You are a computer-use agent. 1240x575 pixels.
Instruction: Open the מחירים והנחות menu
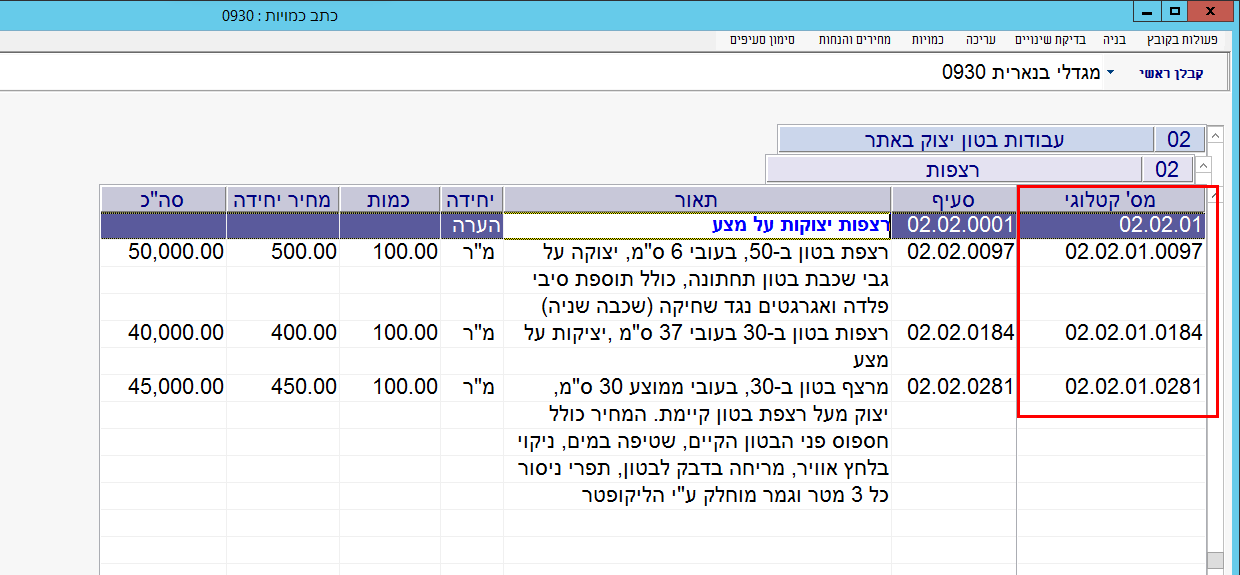click(x=861, y=40)
